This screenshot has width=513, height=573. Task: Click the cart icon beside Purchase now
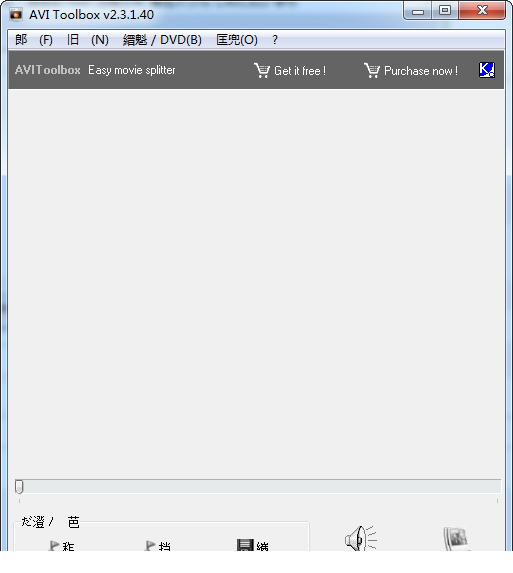pos(372,70)
